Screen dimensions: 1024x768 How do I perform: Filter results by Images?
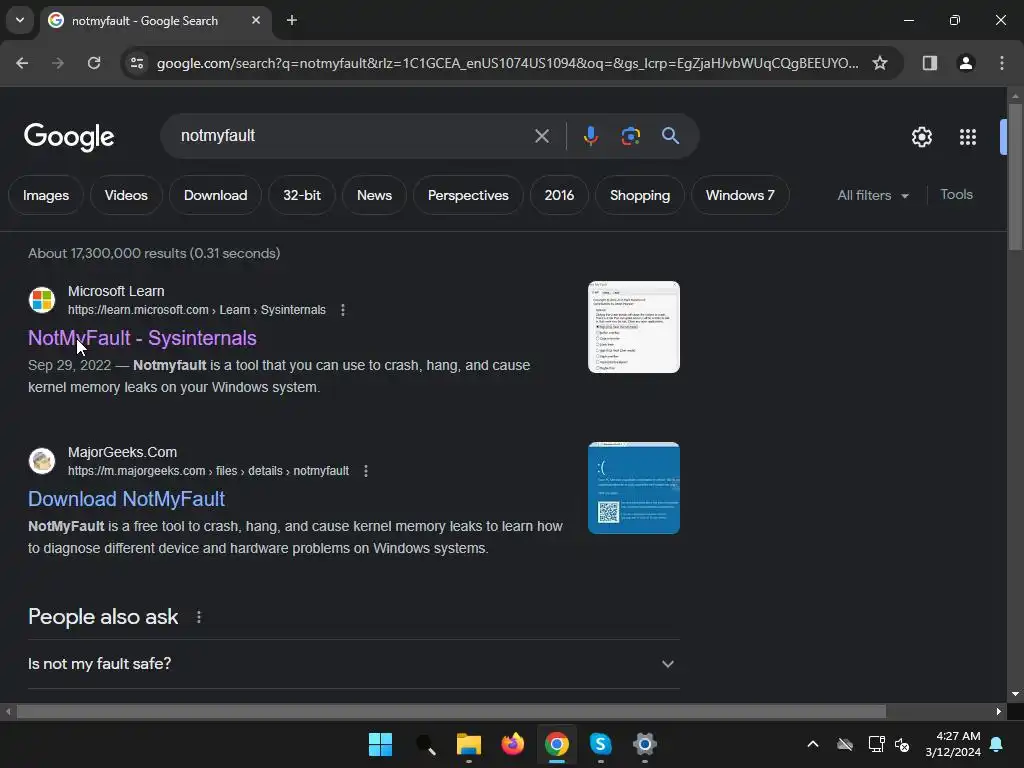coord(46,195)
